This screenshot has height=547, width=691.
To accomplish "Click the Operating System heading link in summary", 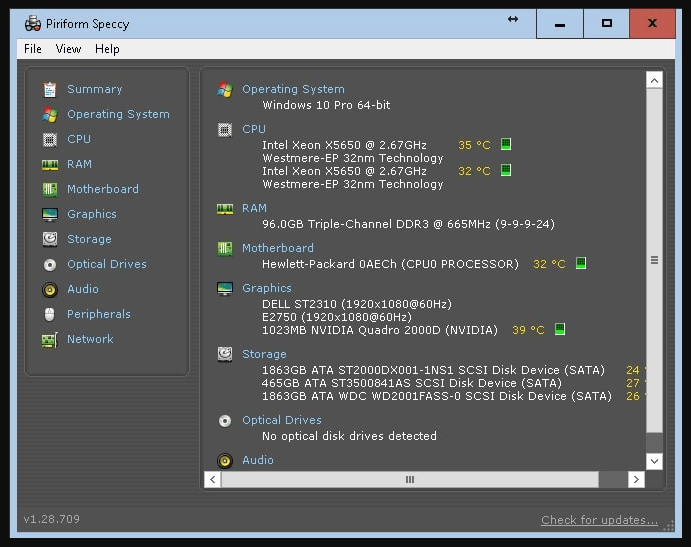I will click(293, 89).
